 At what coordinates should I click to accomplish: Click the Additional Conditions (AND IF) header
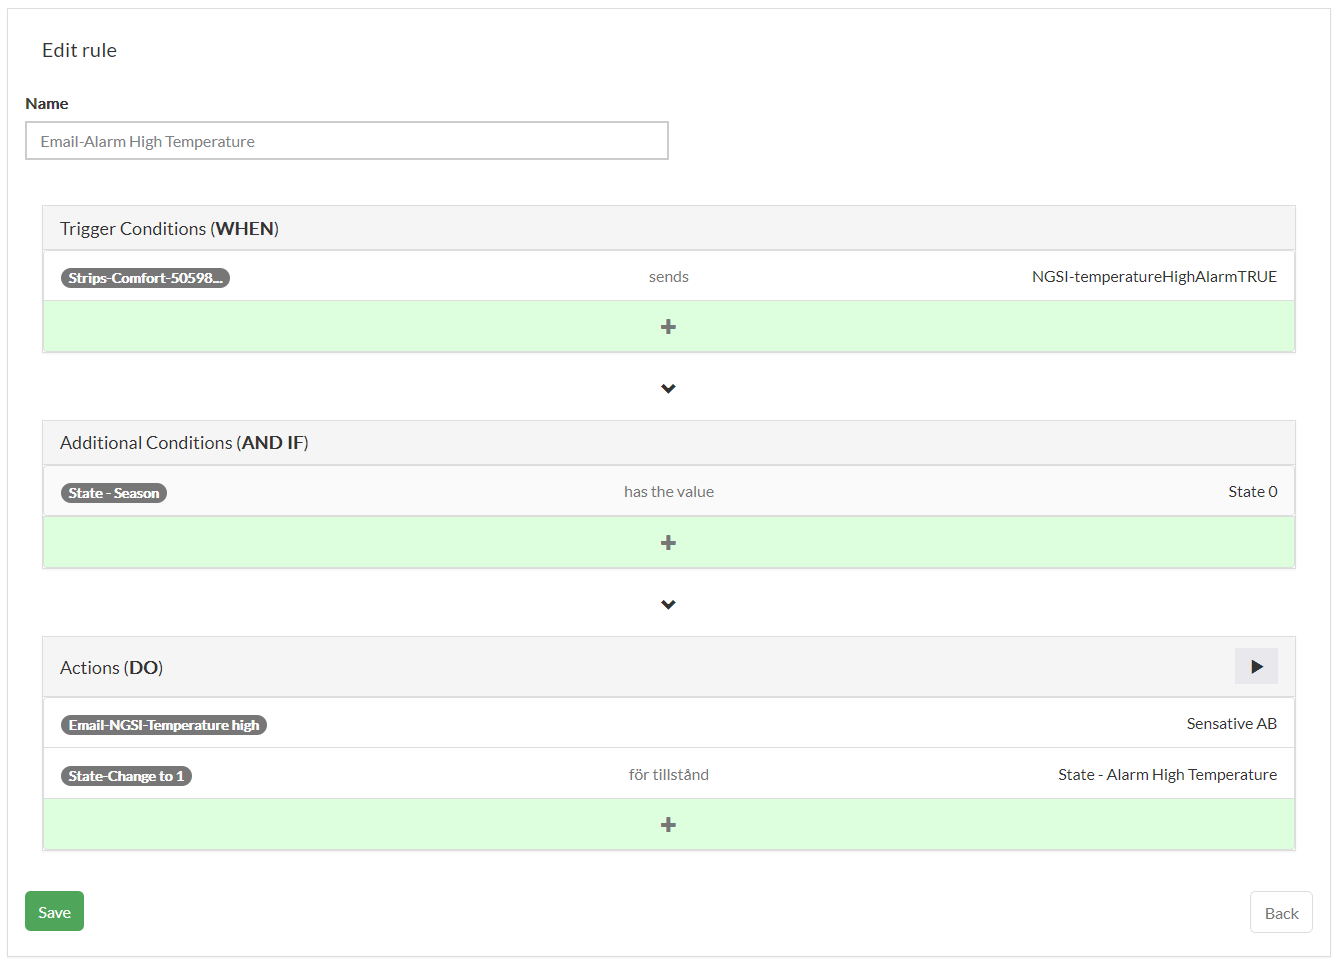point(184,443)
